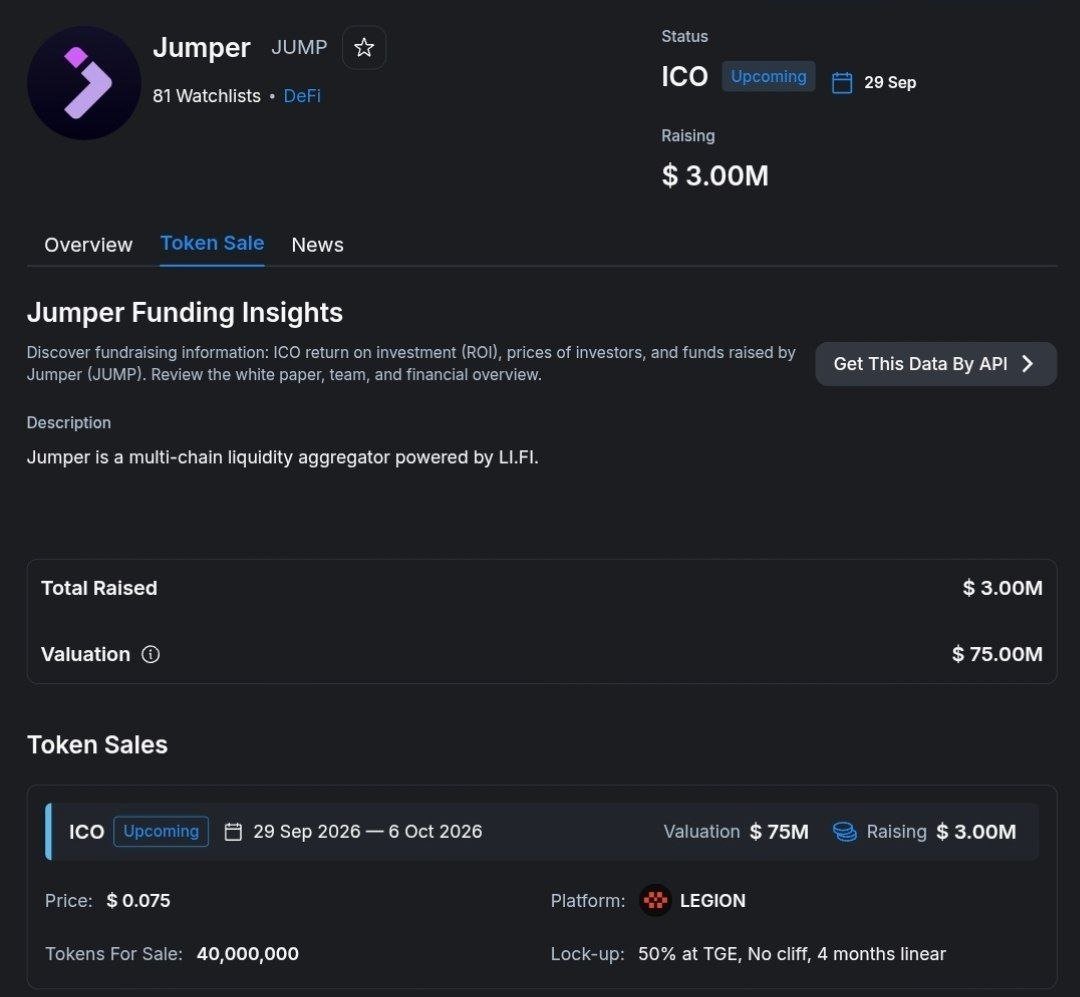The width and height of the screenshot is (1080, 997).
Task: Click the Total Raised $ 3.00M value
Action: (1002, 588)
